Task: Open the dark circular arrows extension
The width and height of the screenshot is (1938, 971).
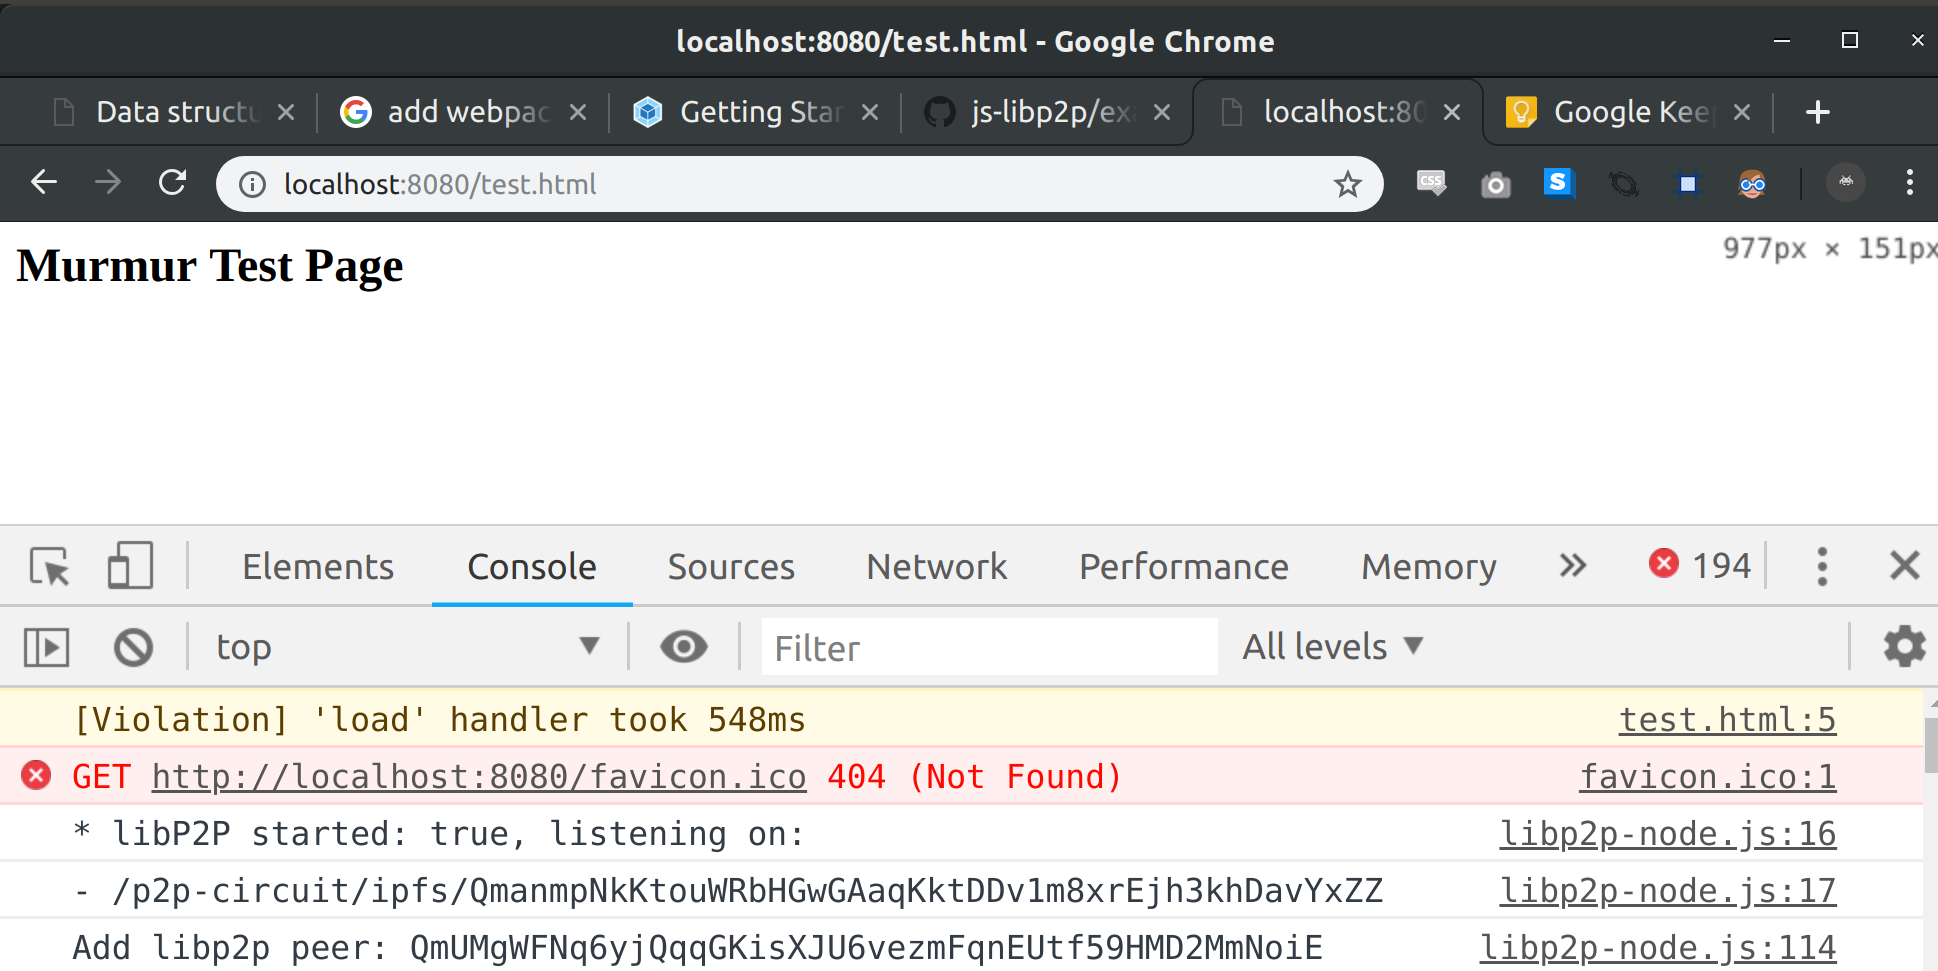Action: tap(1623, 184)
